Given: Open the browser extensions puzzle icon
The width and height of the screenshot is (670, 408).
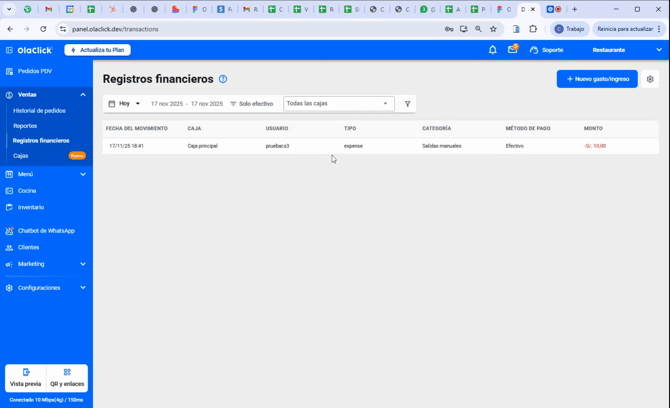Looking at the screenshot, I should click(x=533, y=29).
